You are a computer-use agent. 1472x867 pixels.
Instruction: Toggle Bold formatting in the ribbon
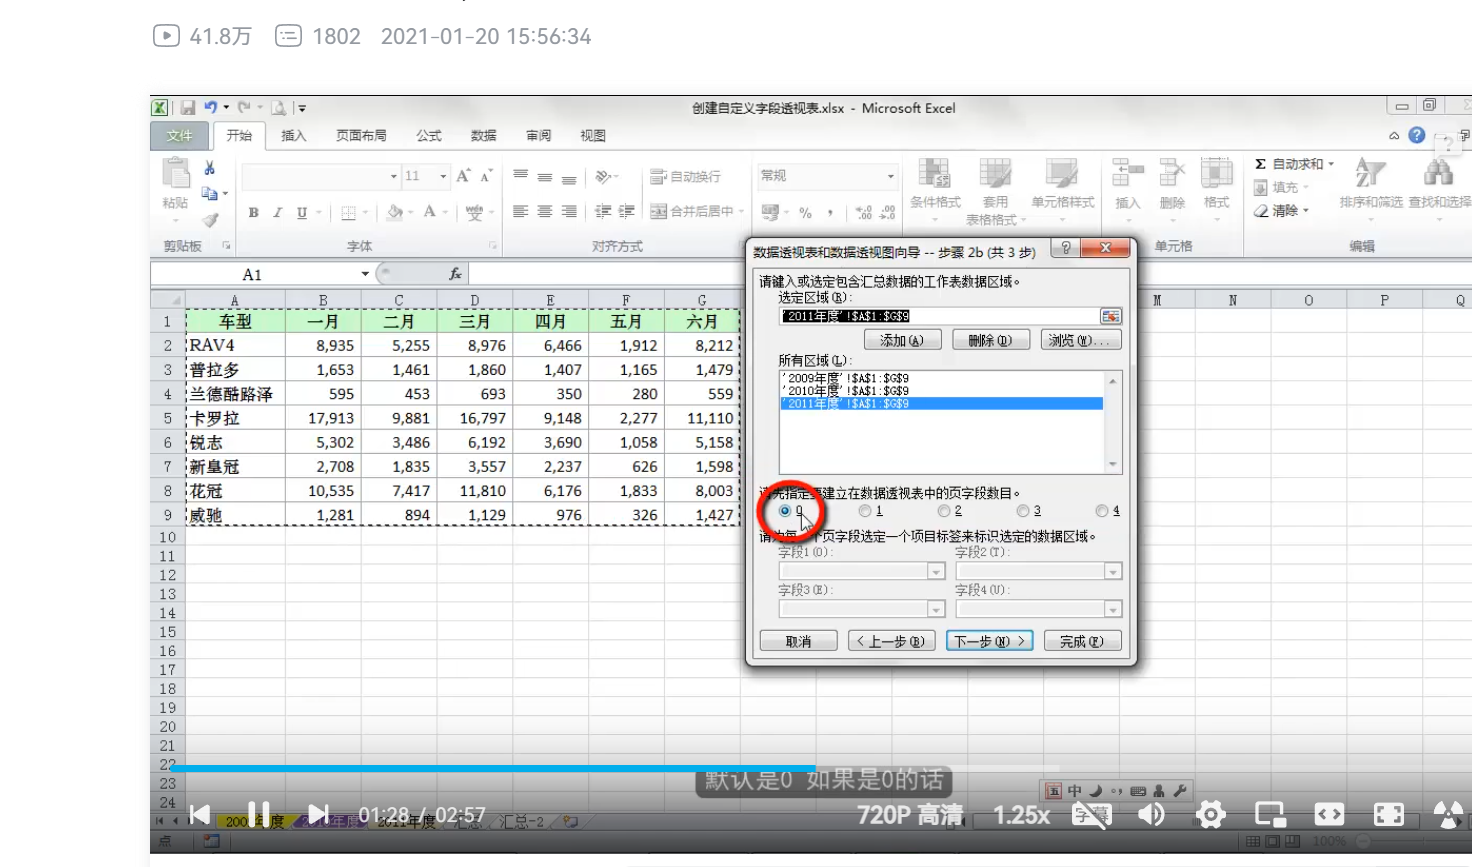[254, 212]
